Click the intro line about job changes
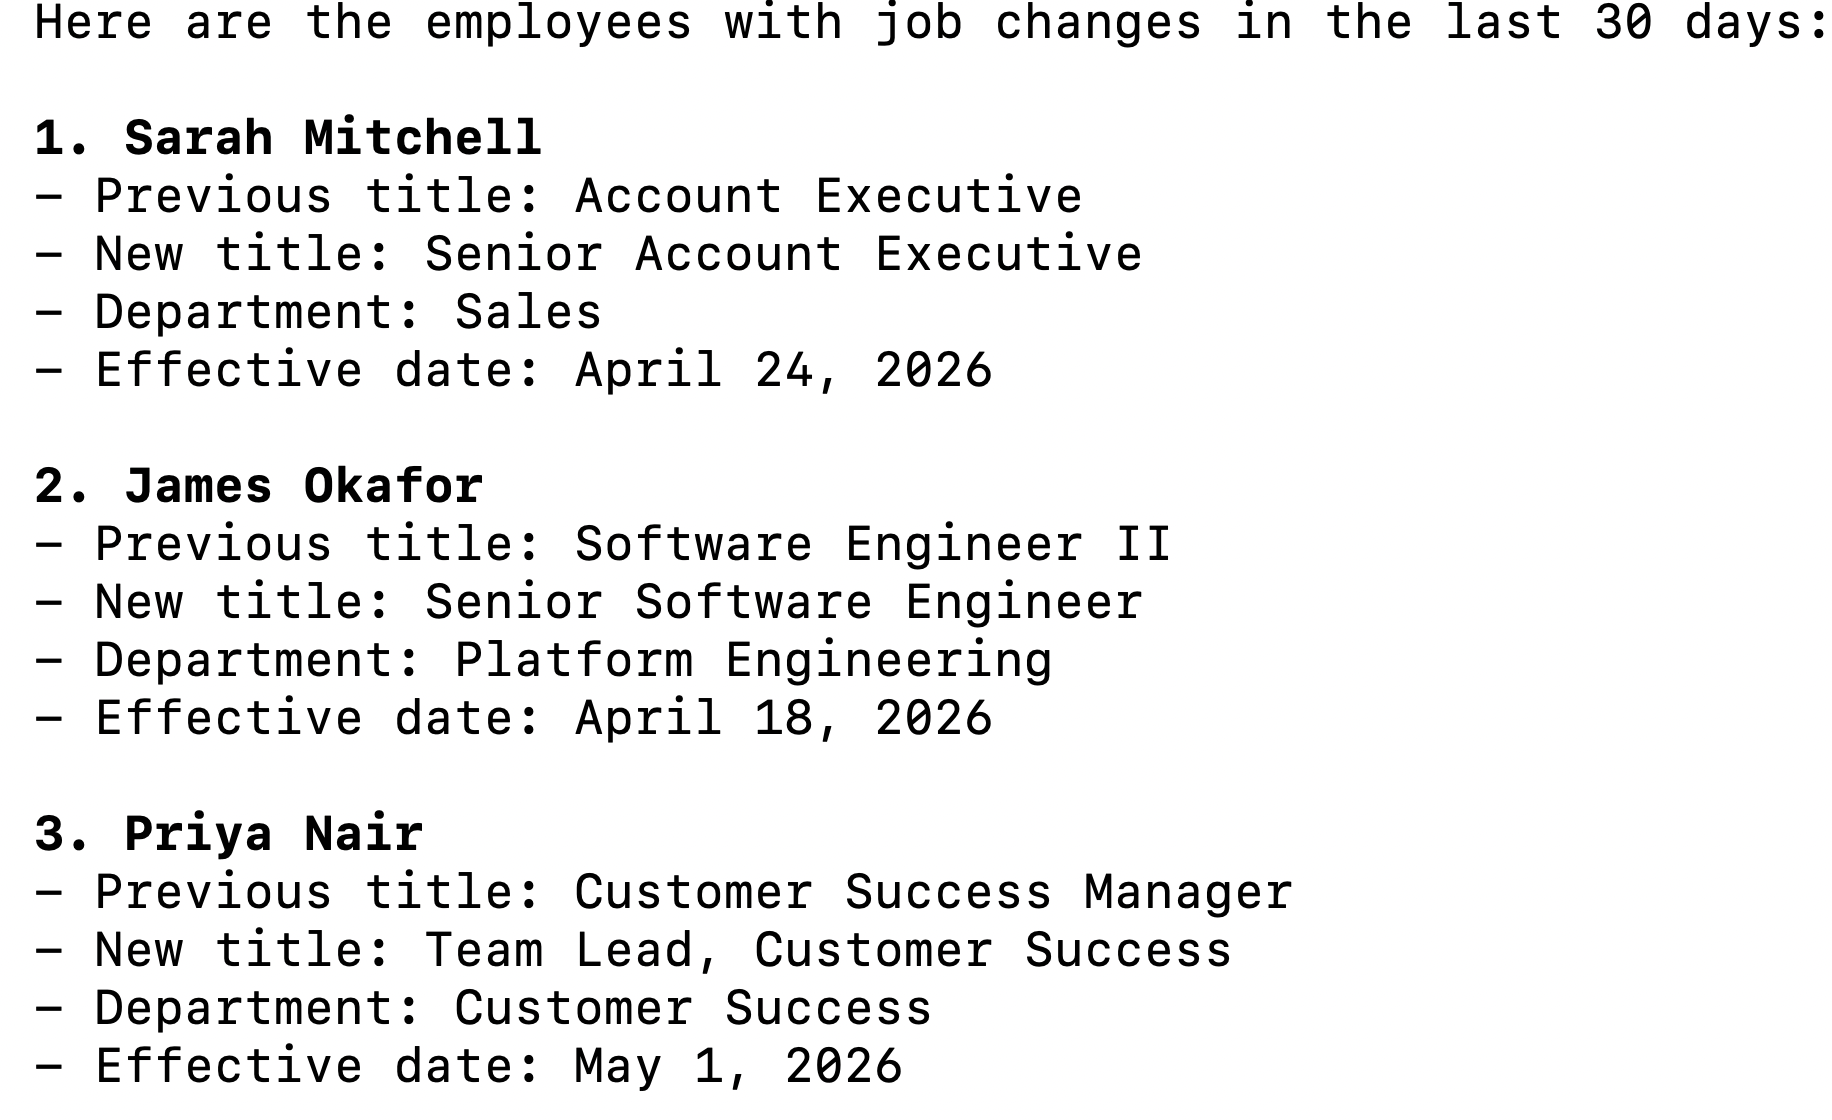This screenshot has width=1832, height=1120. 930,23
